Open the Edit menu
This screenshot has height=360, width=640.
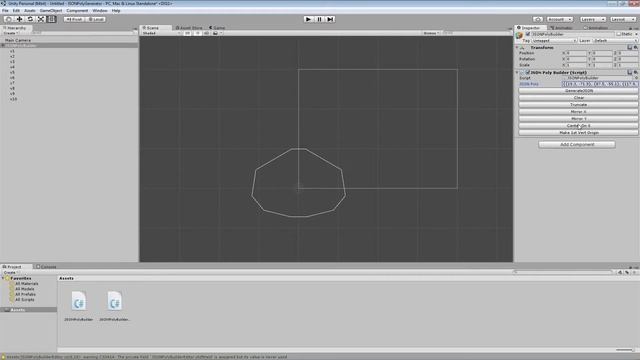16,11
